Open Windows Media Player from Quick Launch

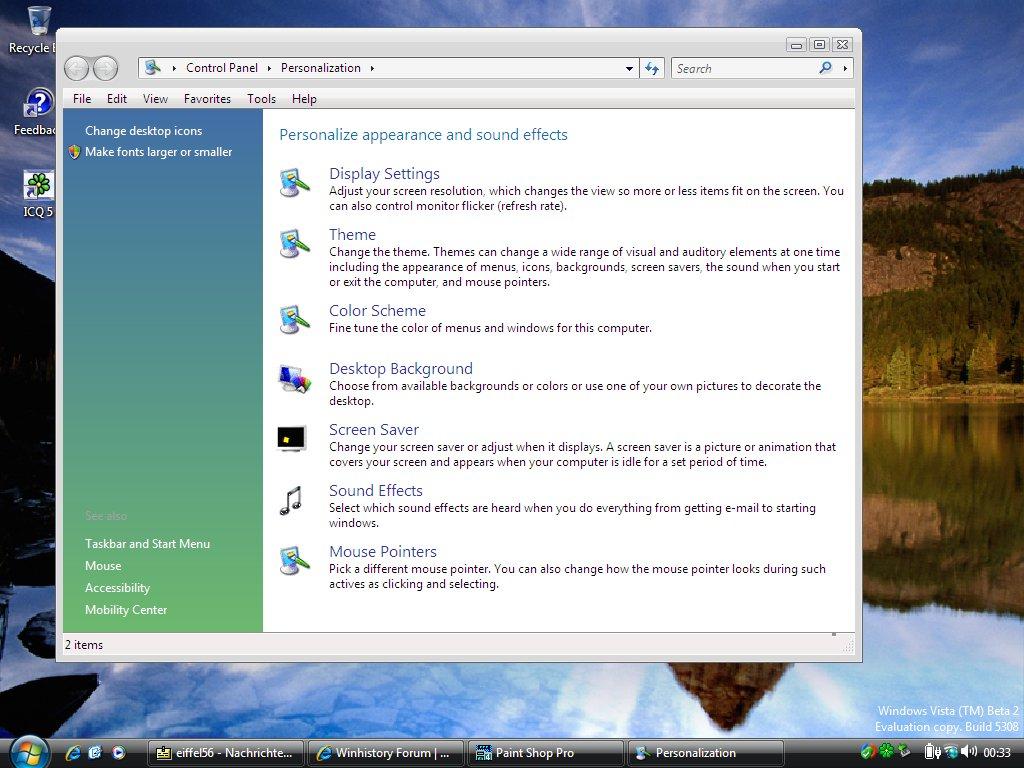tap(119, 753)
